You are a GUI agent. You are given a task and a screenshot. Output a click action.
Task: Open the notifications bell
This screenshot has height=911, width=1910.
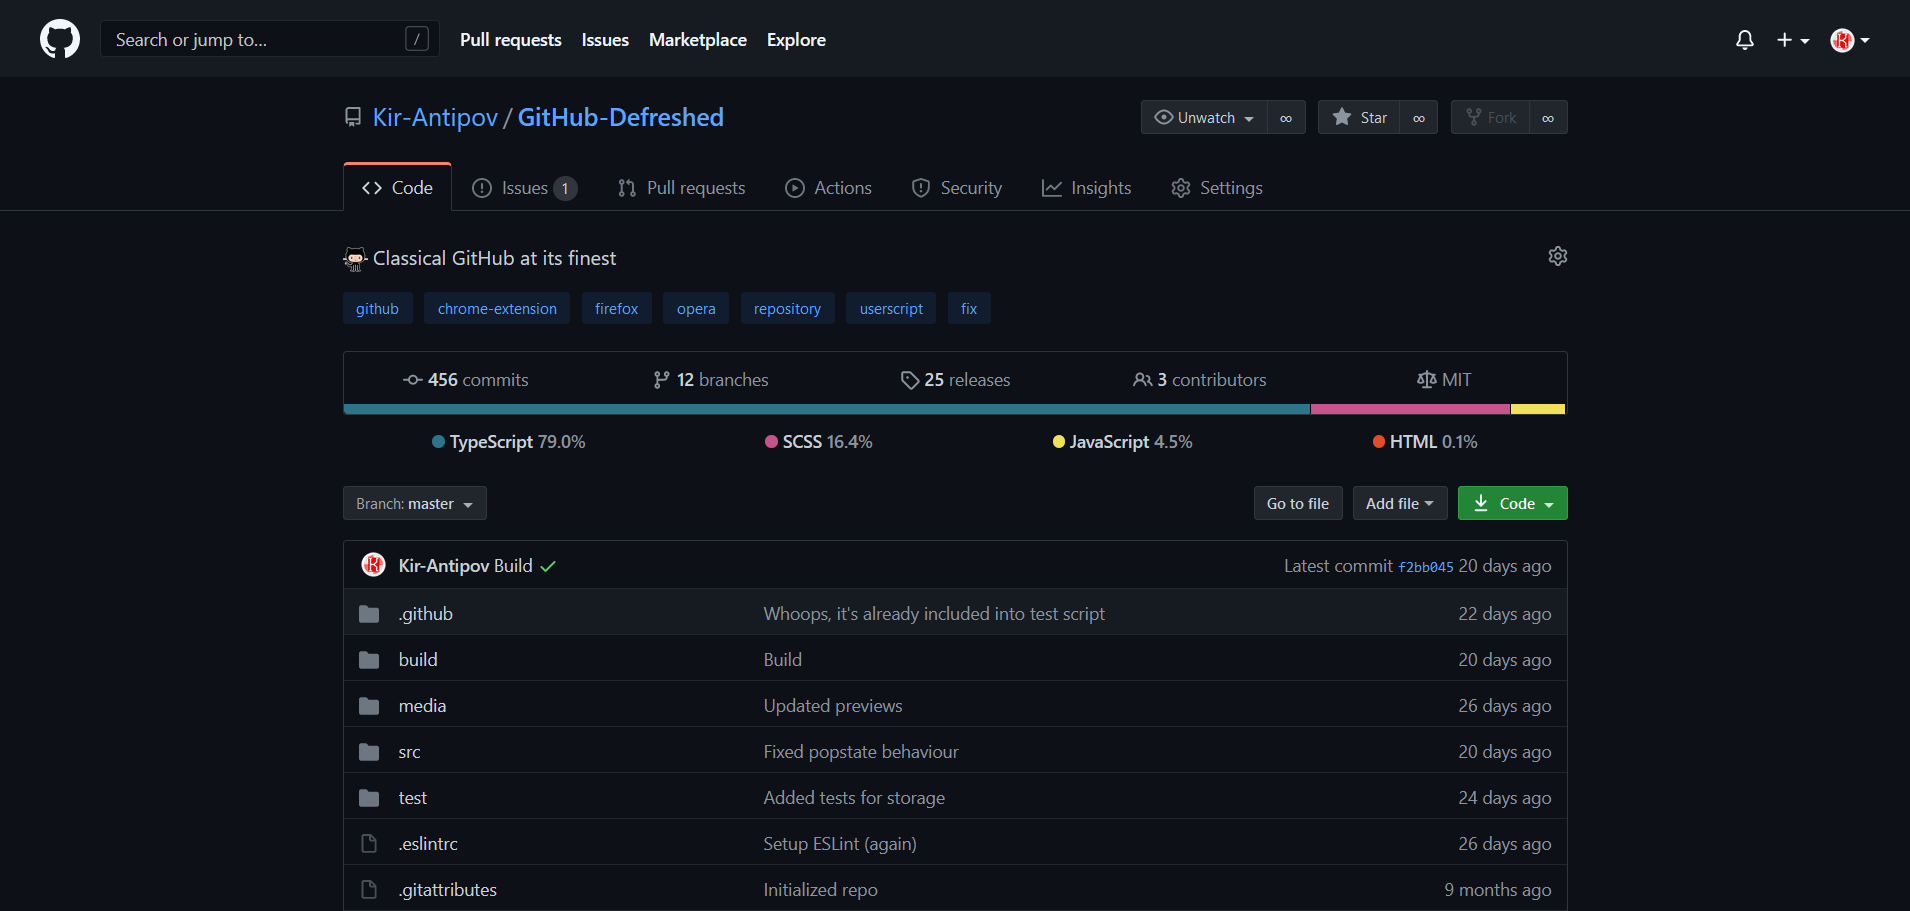click(x=1744, y=40)
